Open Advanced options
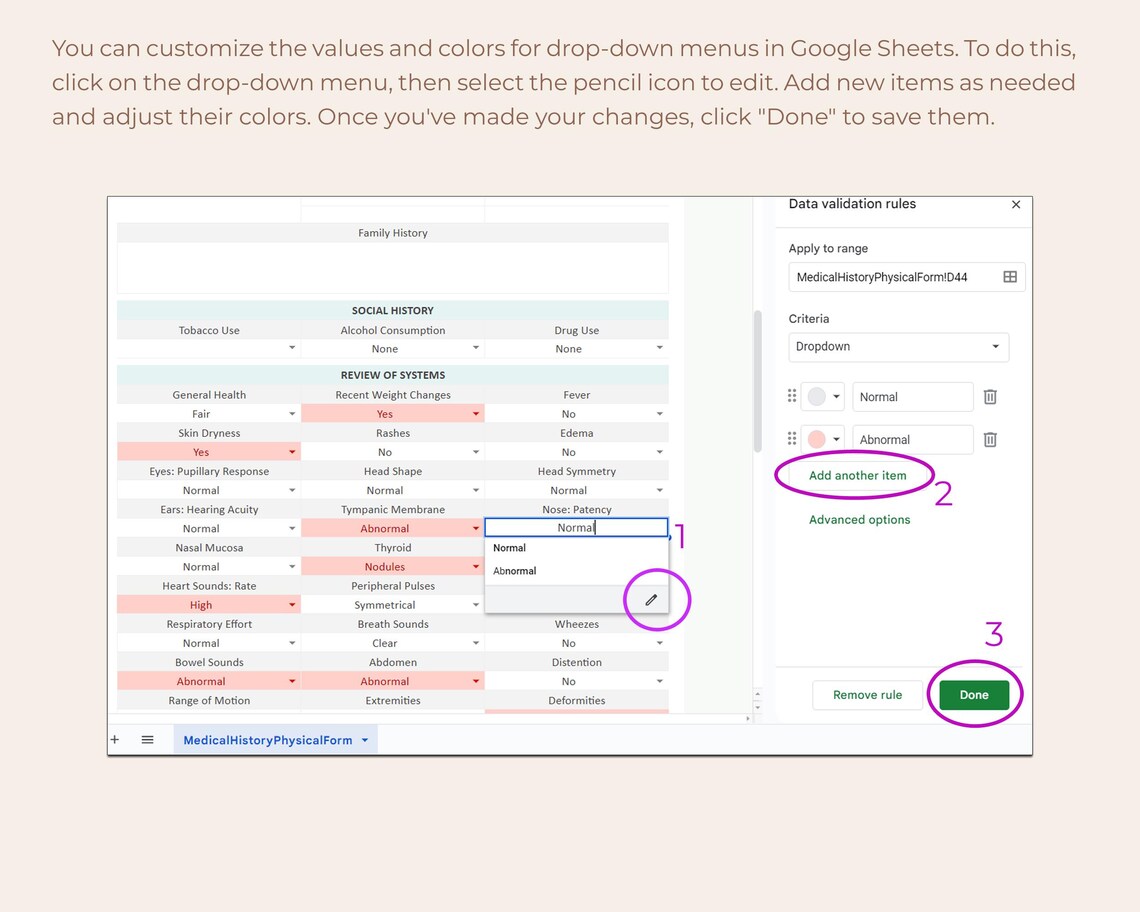The image size is (1140, 912). tap(859, 520)
